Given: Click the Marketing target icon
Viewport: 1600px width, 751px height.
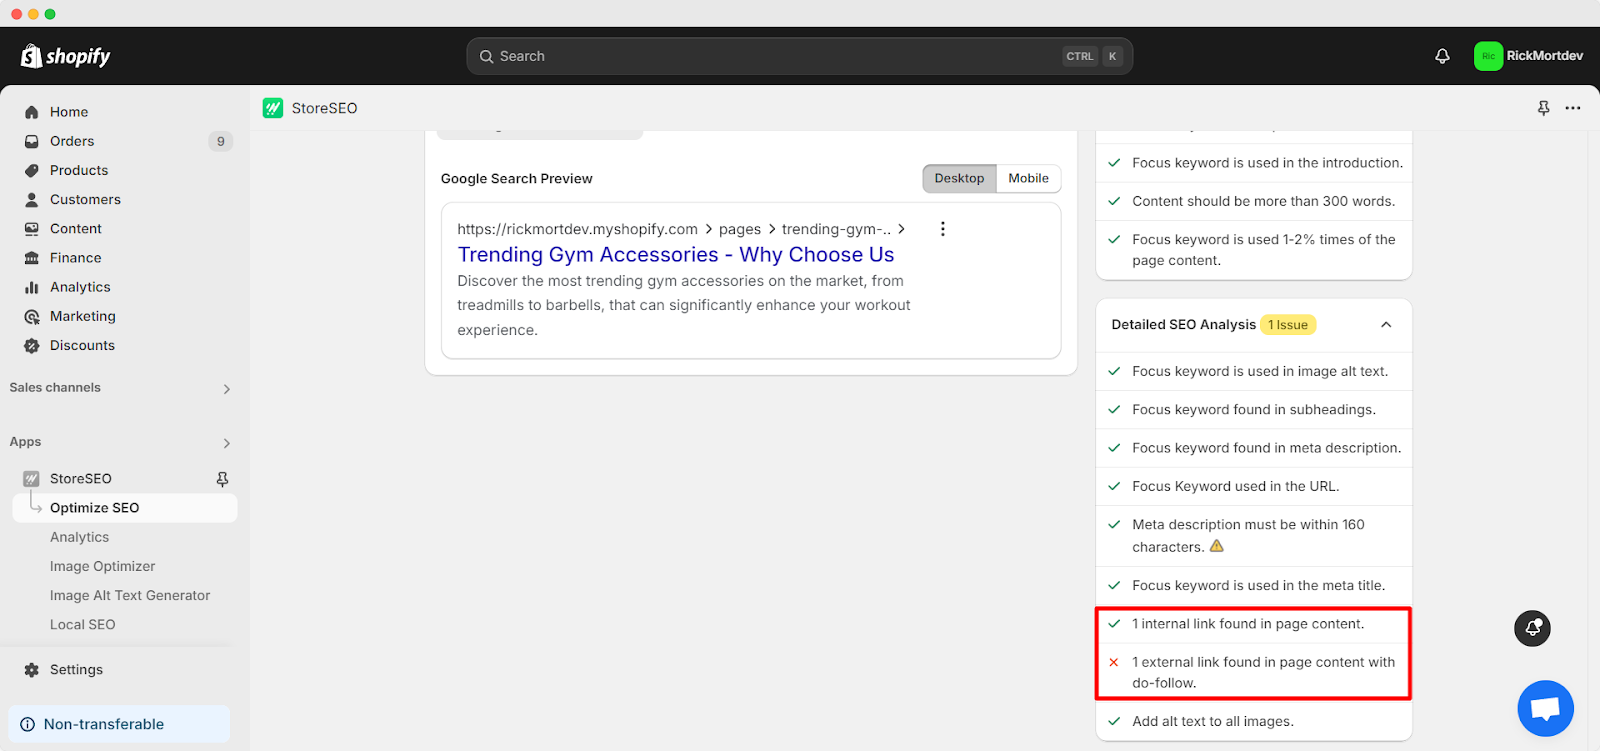Looking at the screenshot, I should [x=32, y=316].
